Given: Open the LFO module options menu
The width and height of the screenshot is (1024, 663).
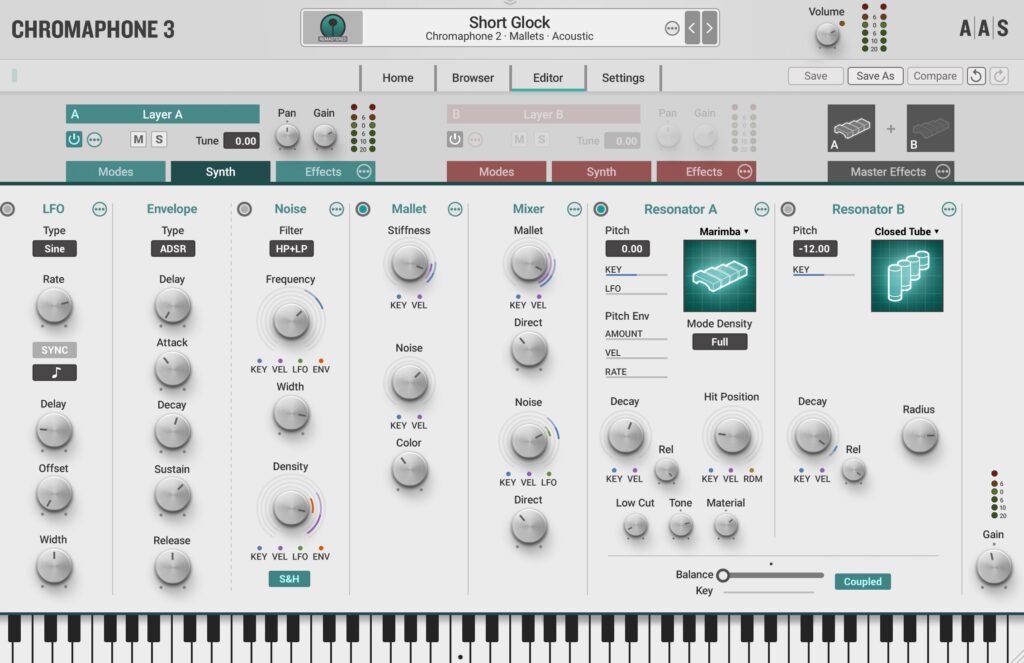Looking at the screenshot, I should point(99,209).
